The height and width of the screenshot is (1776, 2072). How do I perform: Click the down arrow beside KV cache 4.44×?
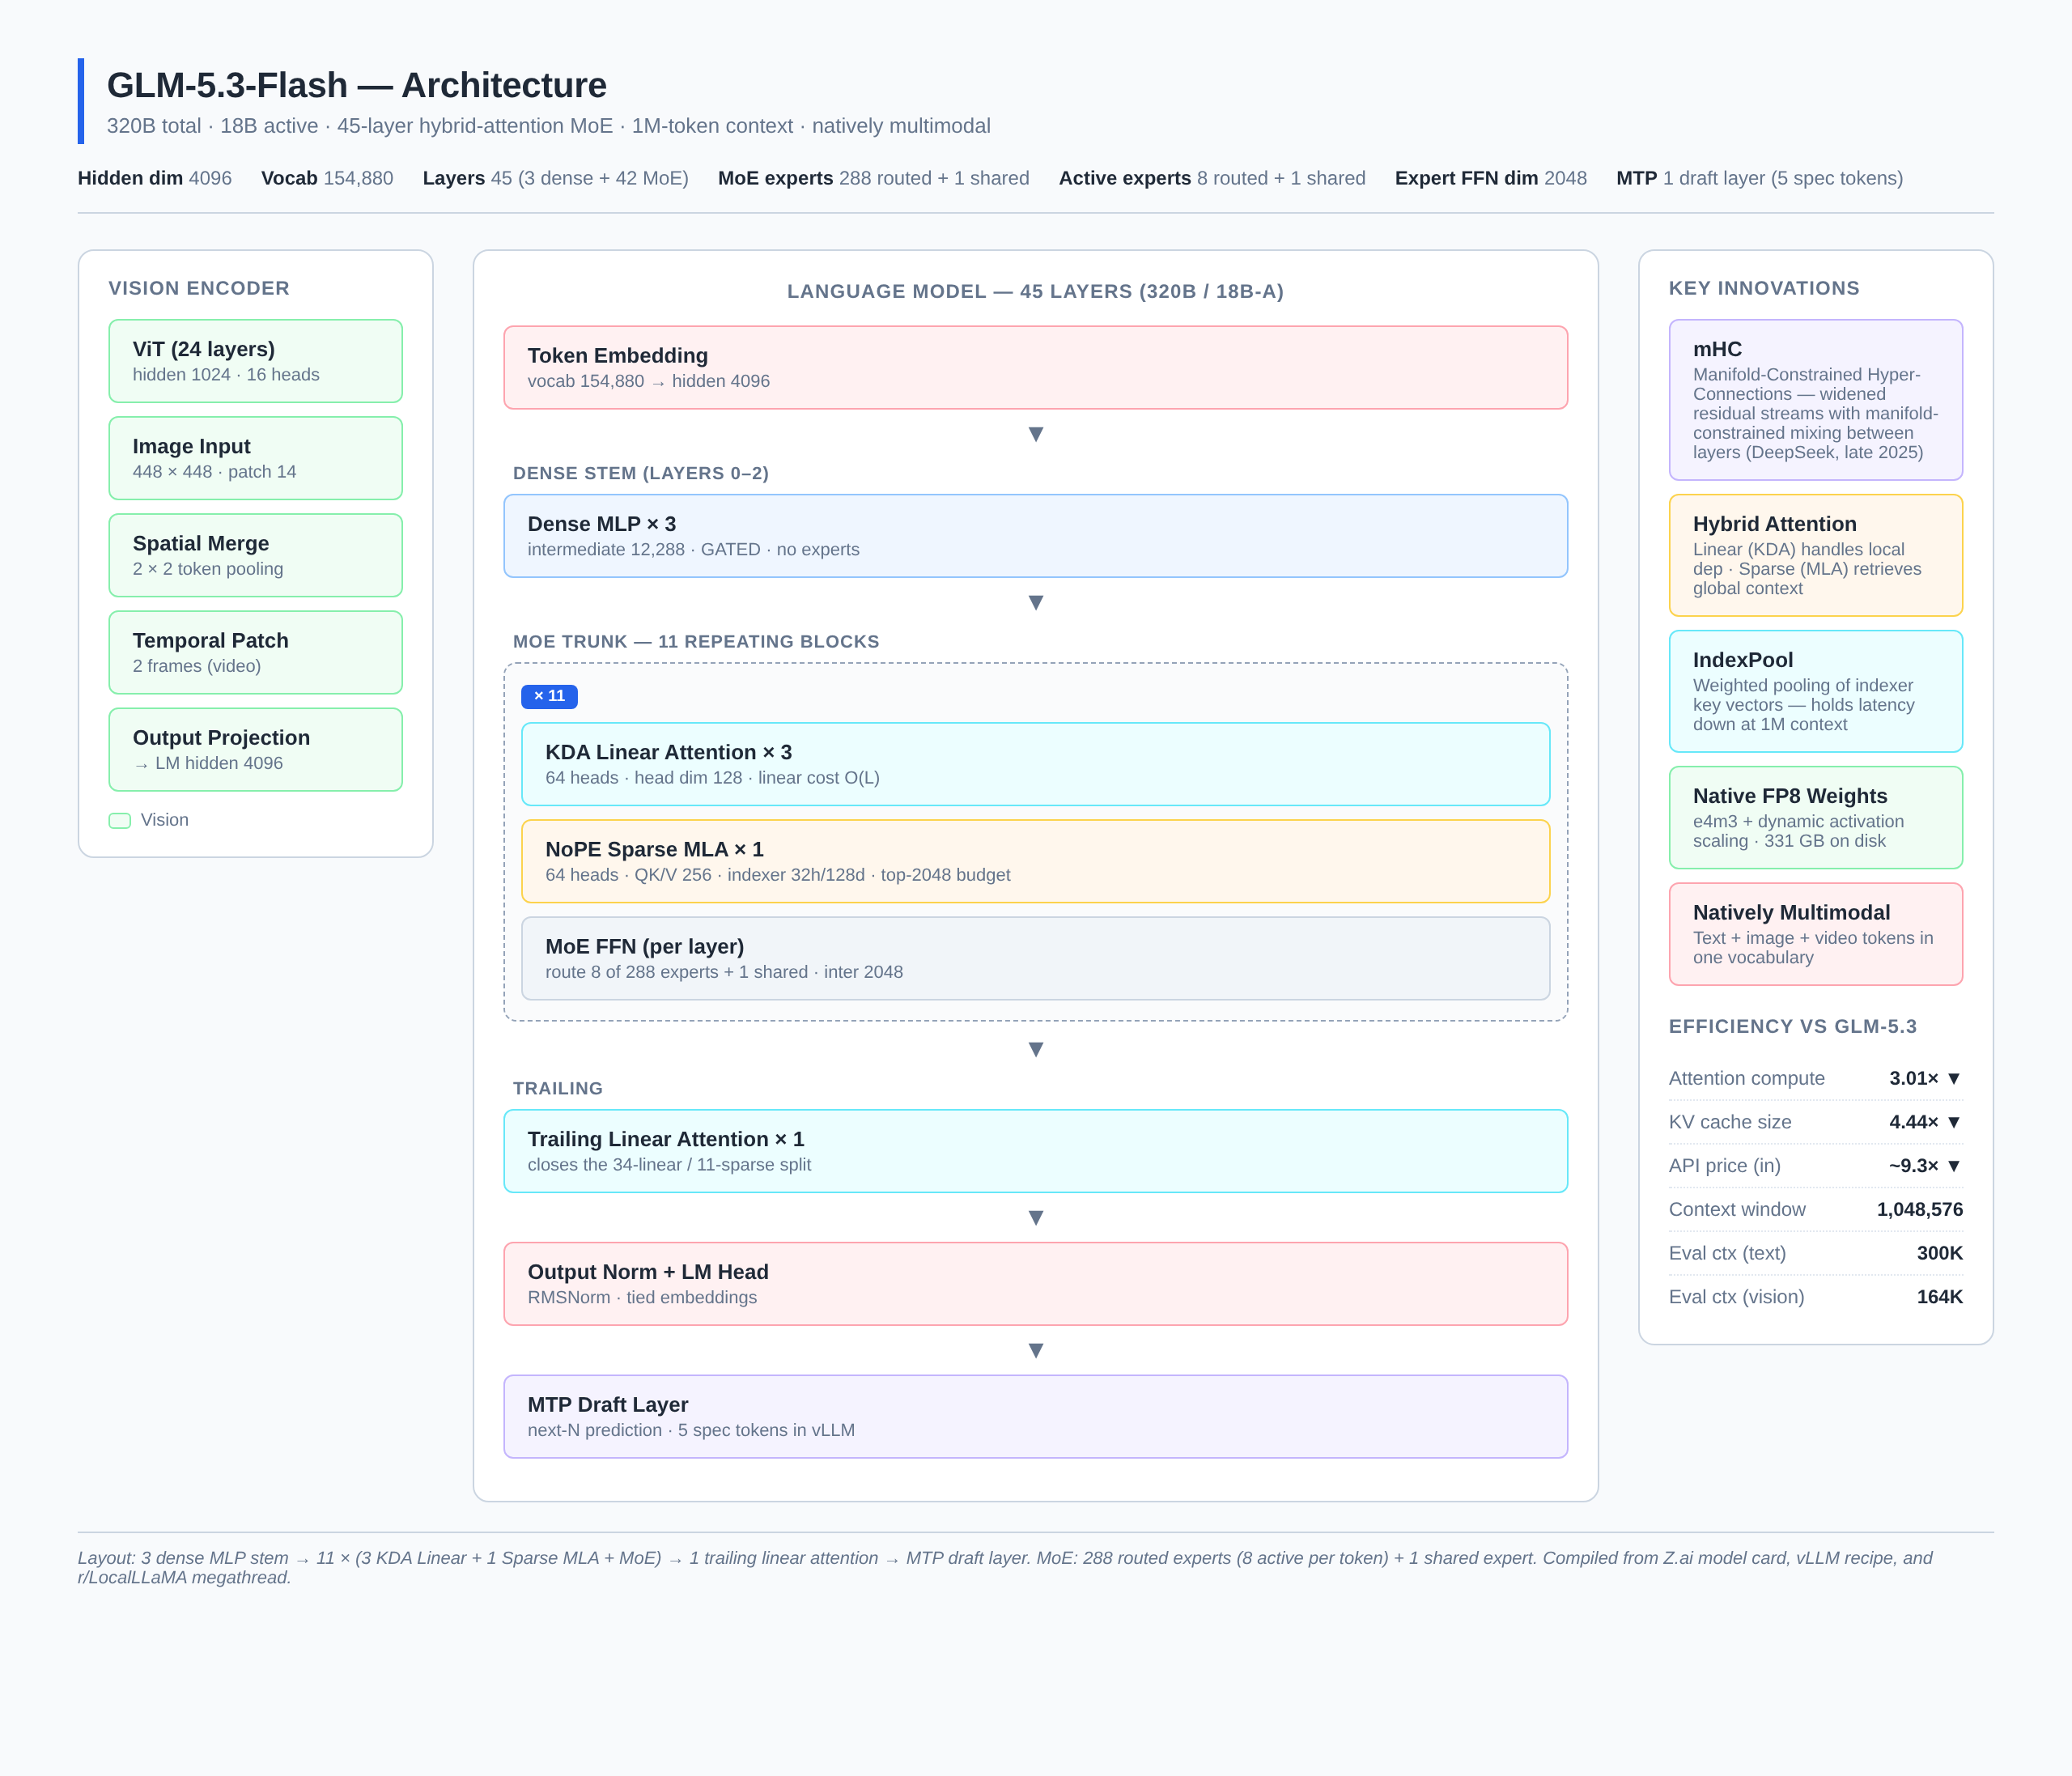[x=1954, y=1122]
